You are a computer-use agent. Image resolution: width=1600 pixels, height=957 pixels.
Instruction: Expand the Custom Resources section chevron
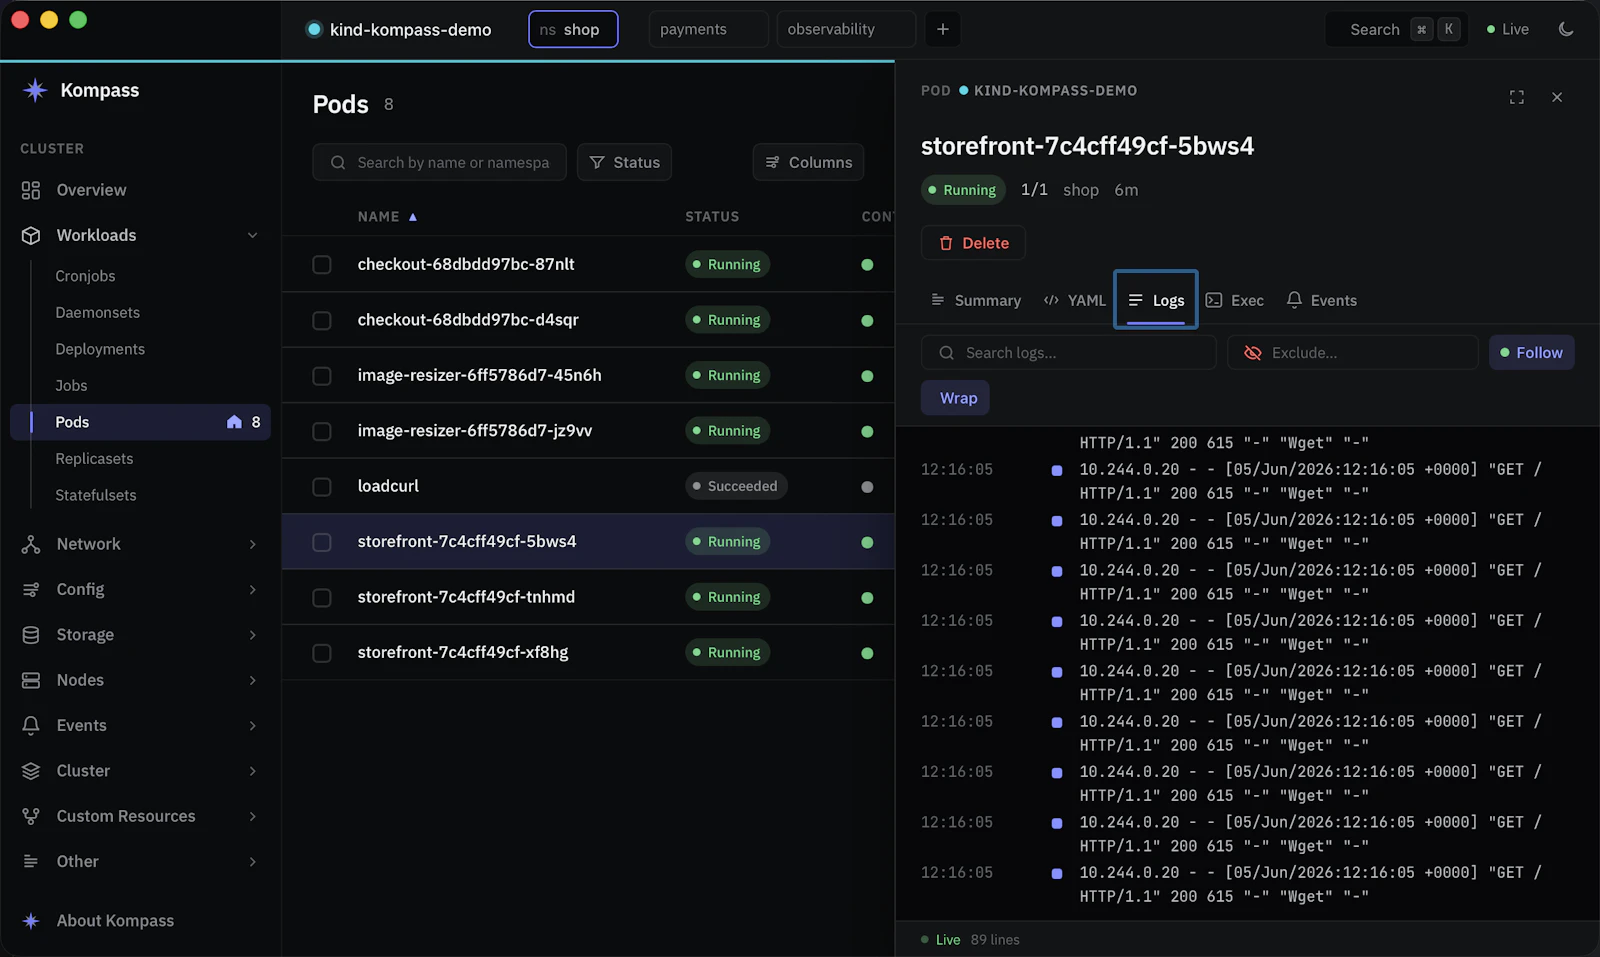click(x=252, y=816)
